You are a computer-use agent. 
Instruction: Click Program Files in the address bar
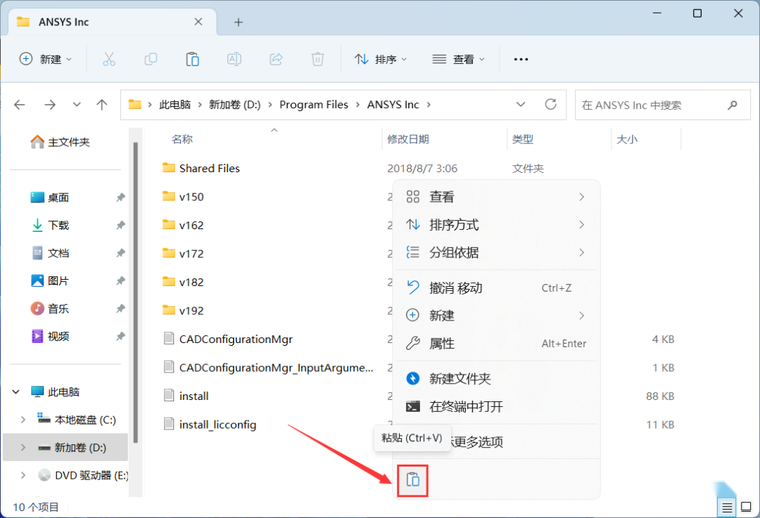pyautogui.click(x=314, y=105)
